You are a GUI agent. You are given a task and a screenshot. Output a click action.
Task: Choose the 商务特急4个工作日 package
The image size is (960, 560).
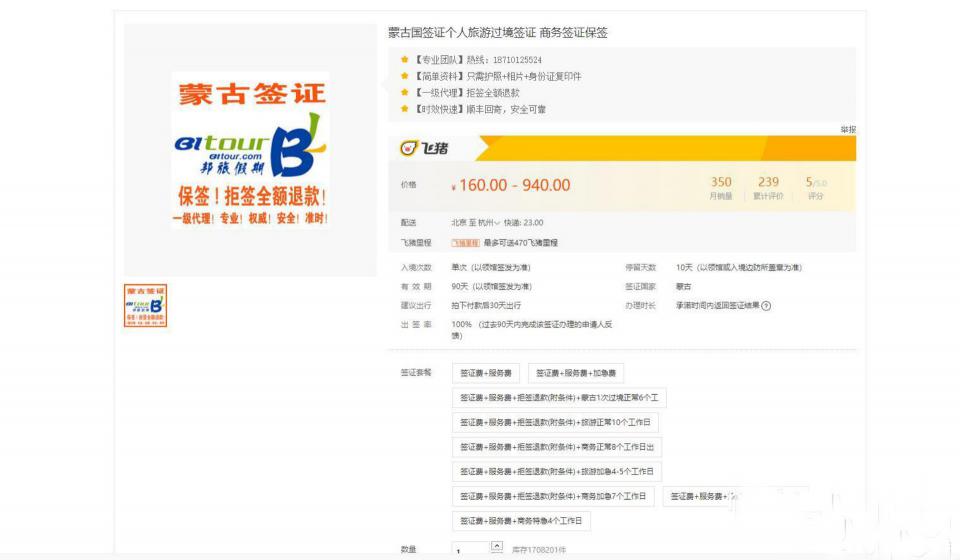[521, 521]
